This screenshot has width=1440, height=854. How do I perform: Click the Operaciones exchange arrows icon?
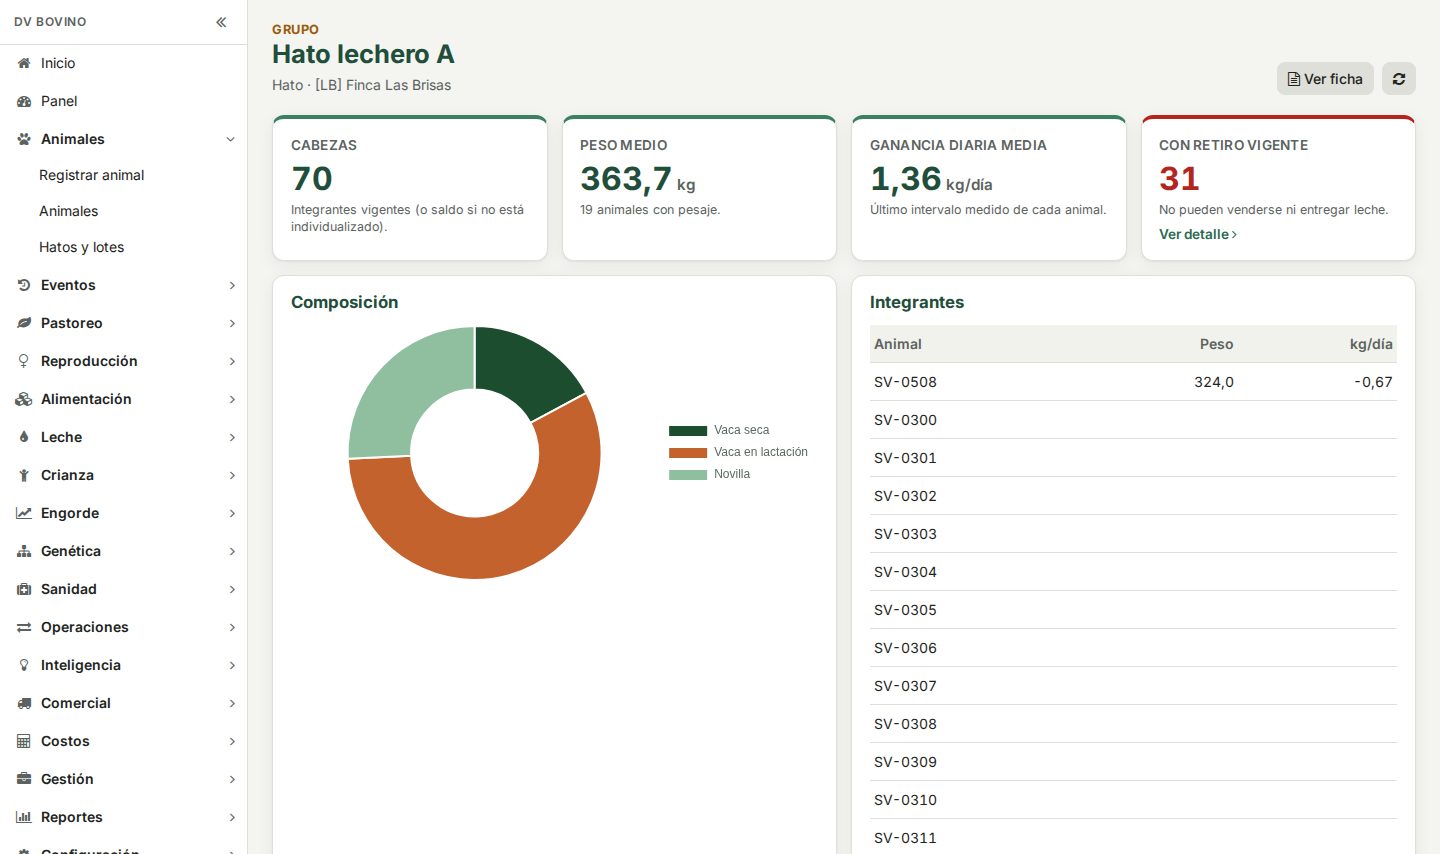pos(24,627)
